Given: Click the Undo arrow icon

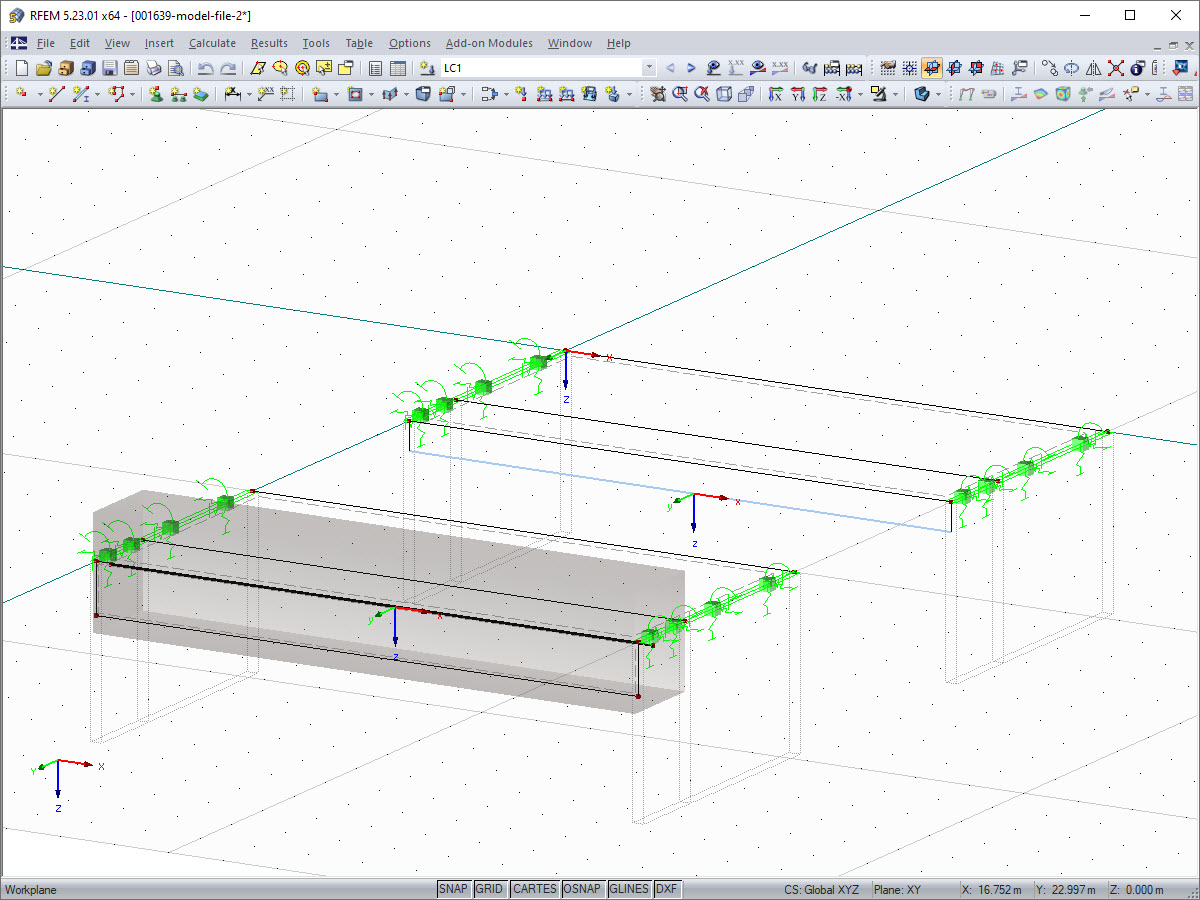Looking at the screenshot, I should coord(205,69).
